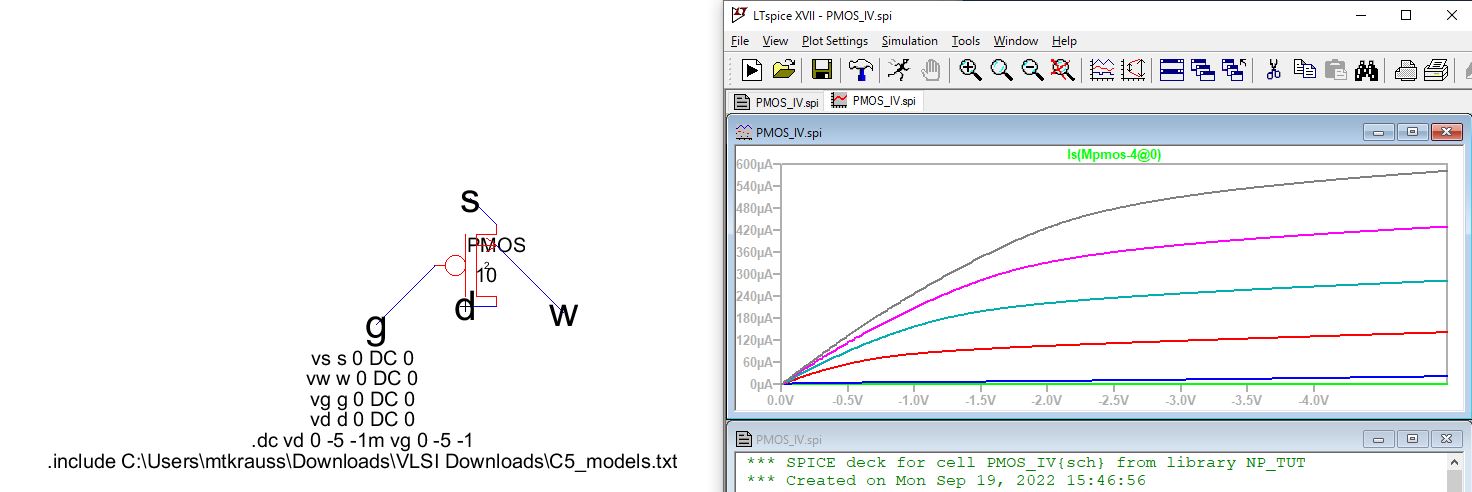Click the Open file folder icon

pyautogui.click(x=784, y=69)
